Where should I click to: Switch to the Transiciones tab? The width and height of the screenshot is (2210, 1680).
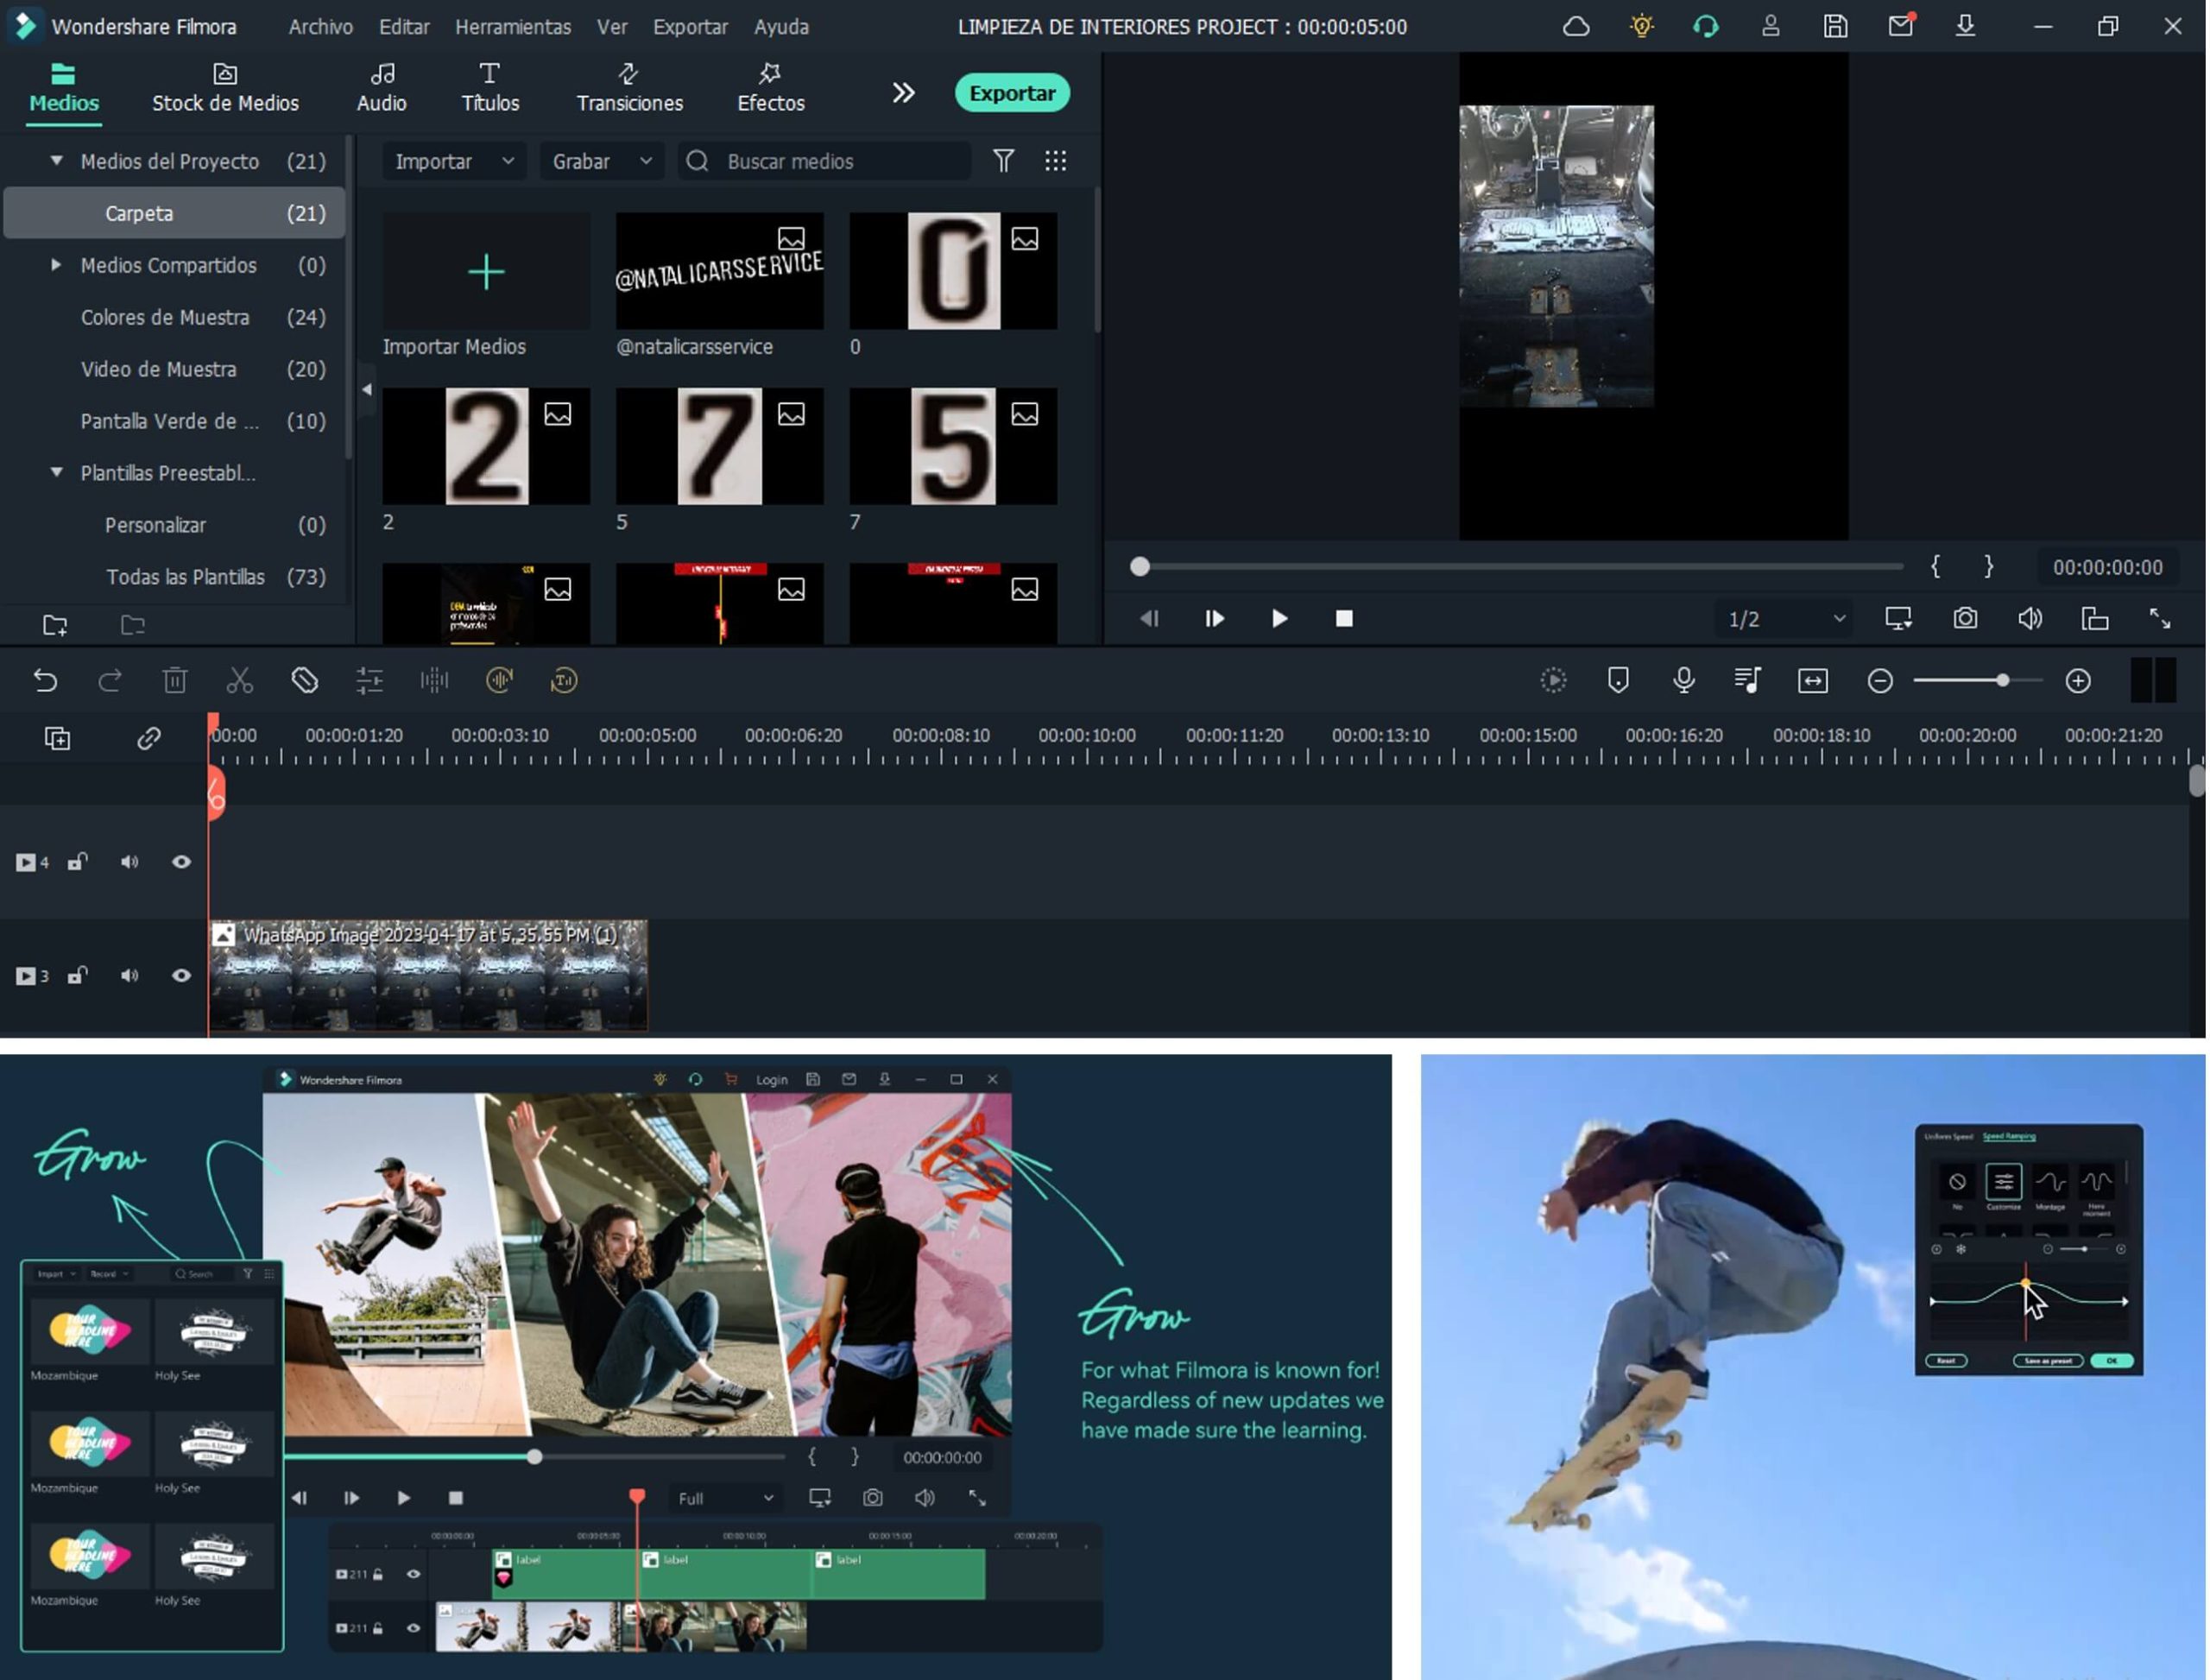click(629, 88)
